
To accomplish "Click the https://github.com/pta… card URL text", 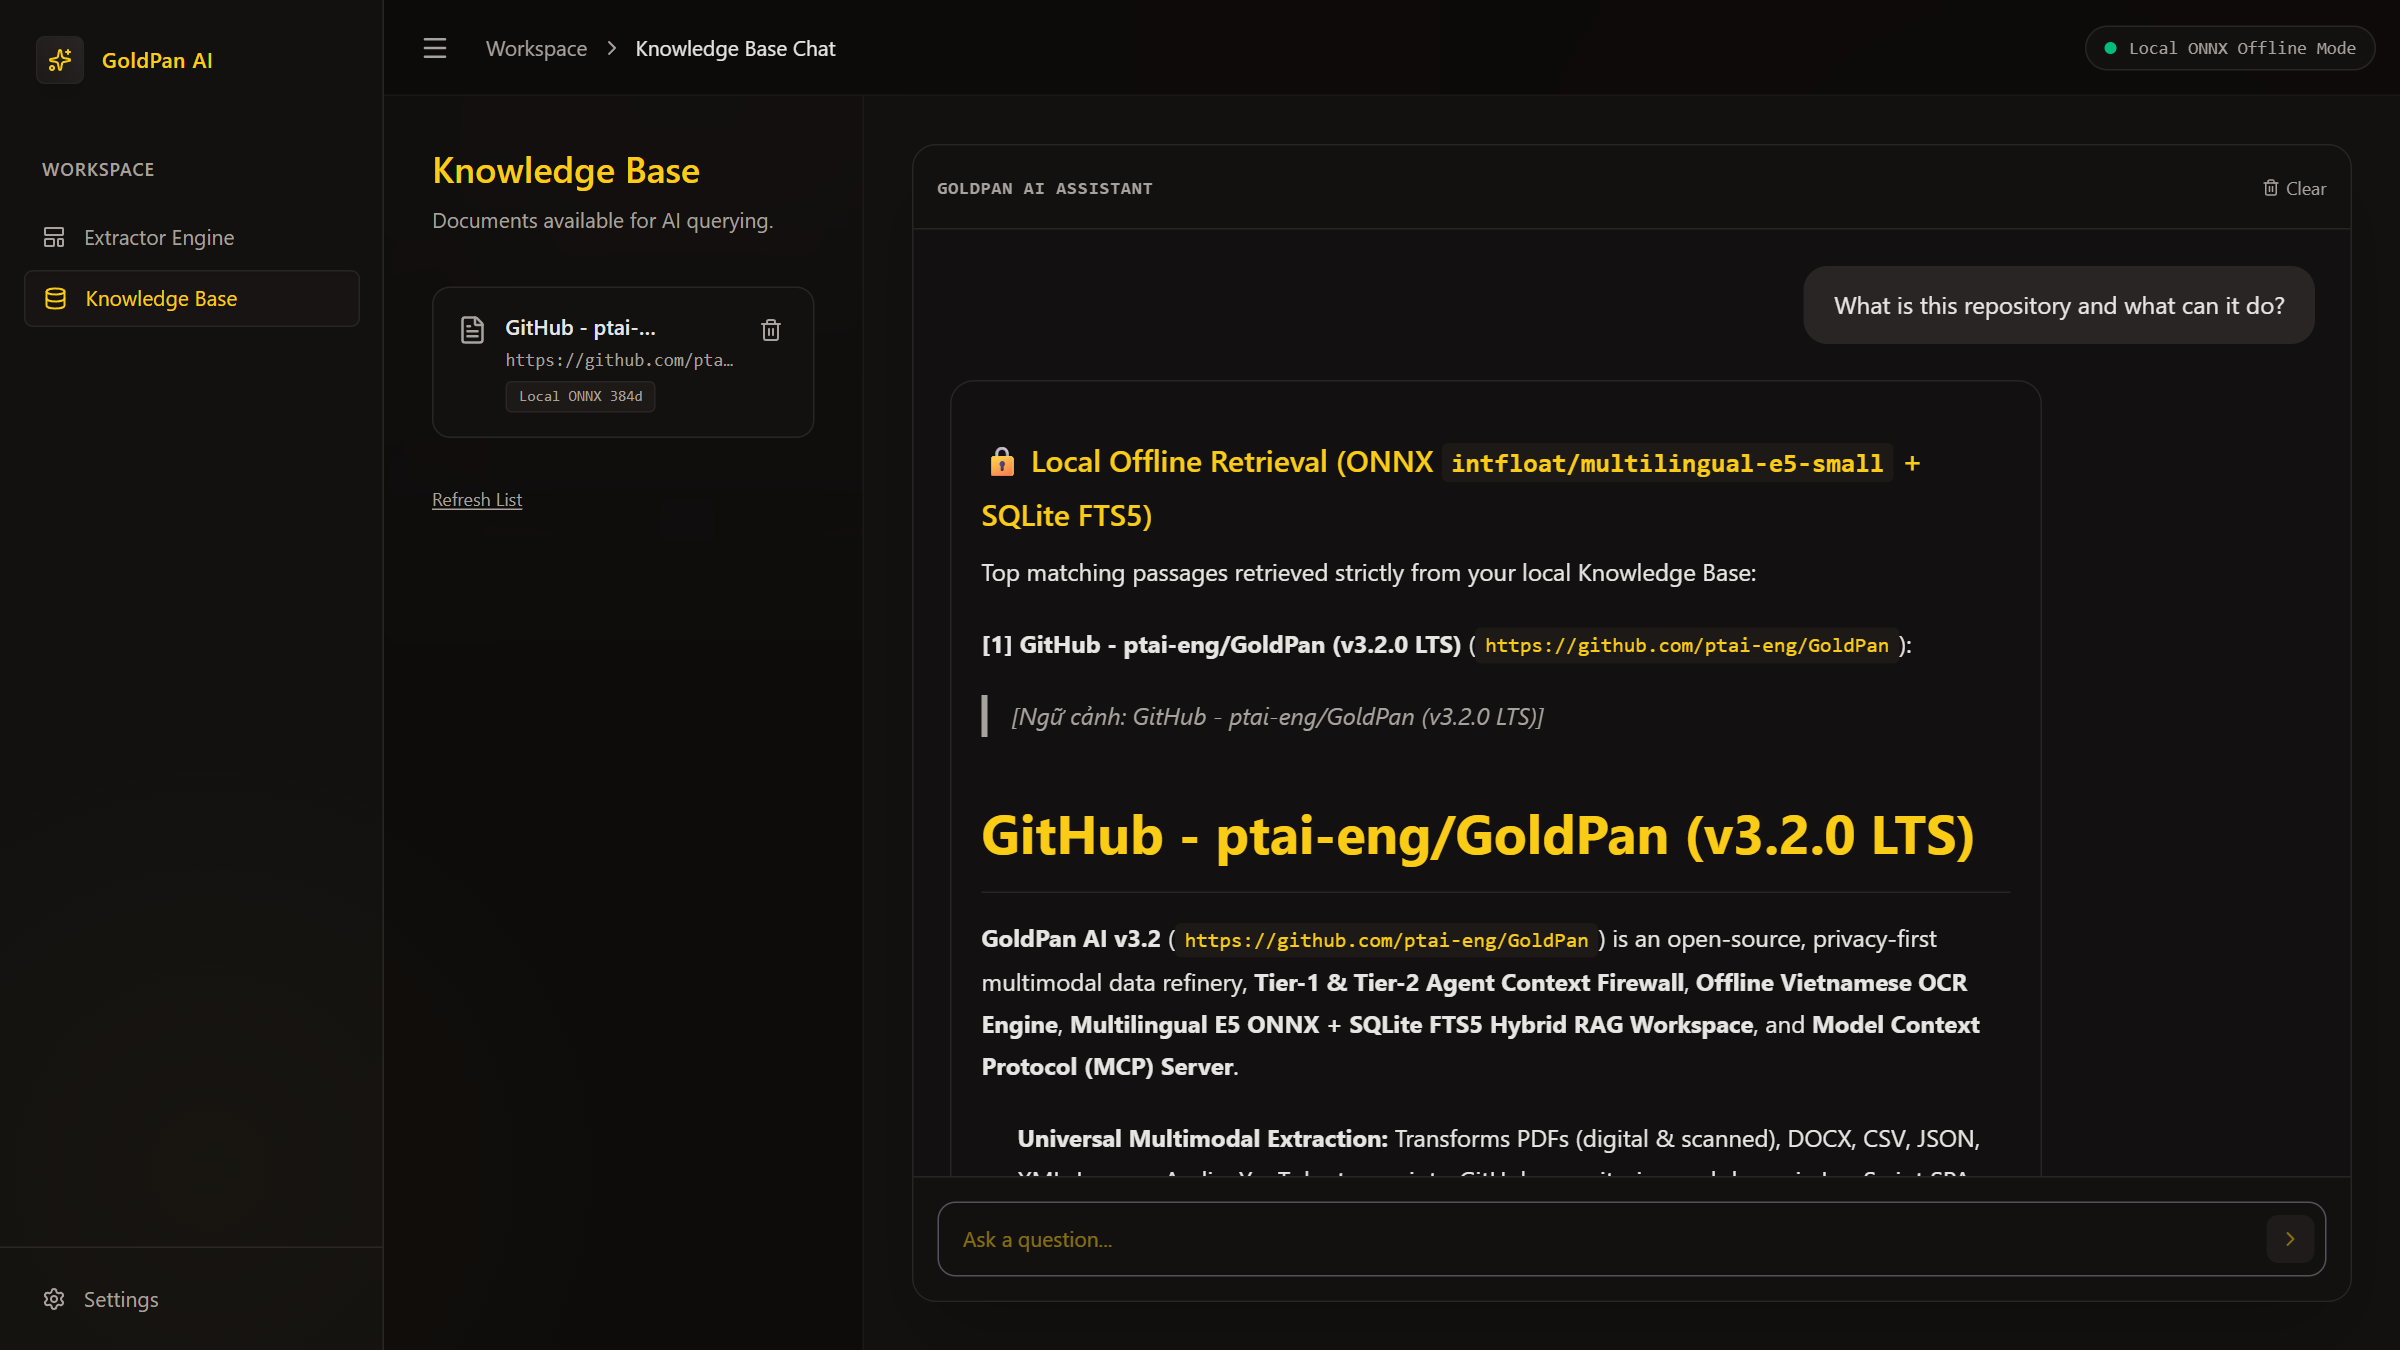I will coord(619,360).
